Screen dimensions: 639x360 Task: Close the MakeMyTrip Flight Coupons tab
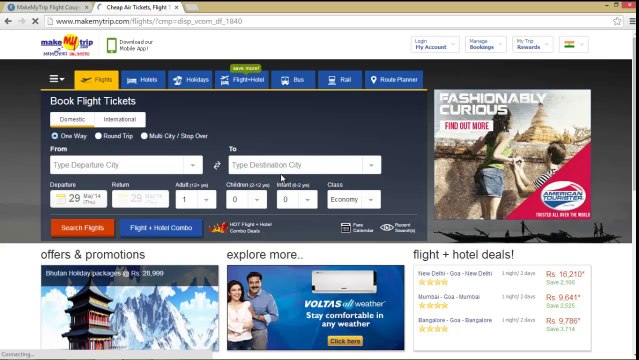86,7
